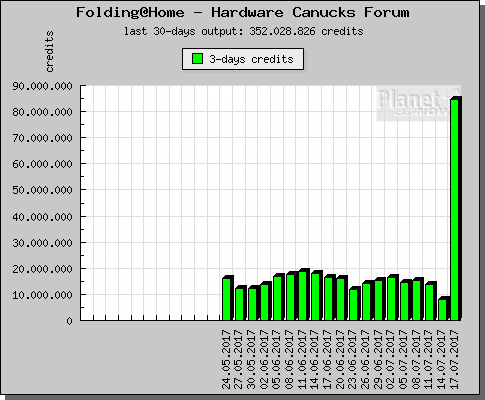Screen dimensions: 485x400
Task: Click the 17.07.2017 date label
Action: point(454,360)
